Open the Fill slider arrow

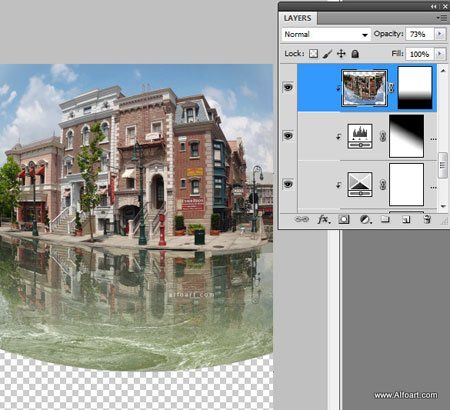click(x=440, y=54)
